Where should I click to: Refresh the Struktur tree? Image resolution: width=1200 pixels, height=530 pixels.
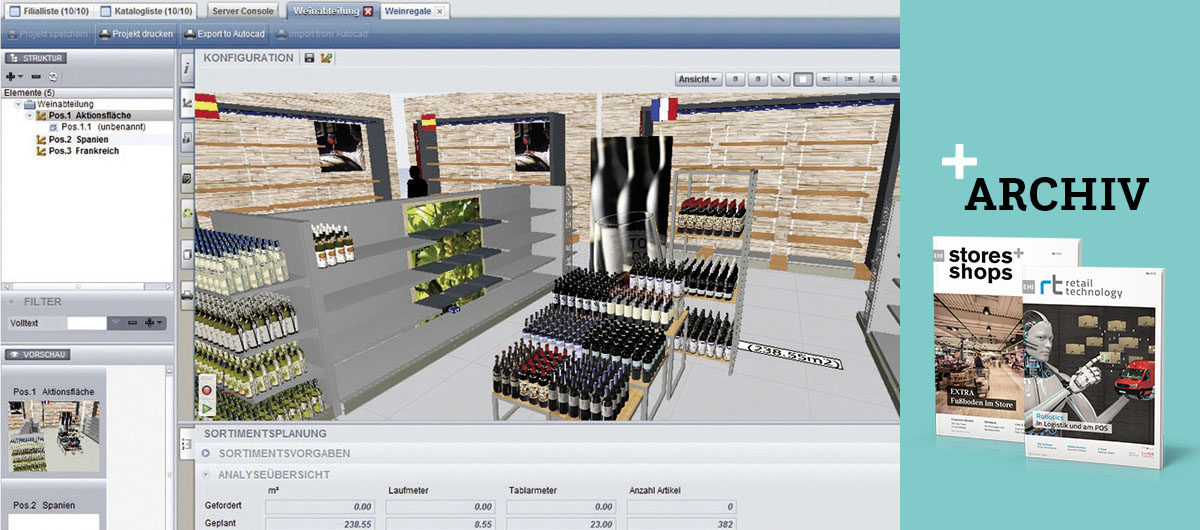[x=53, y=76]
